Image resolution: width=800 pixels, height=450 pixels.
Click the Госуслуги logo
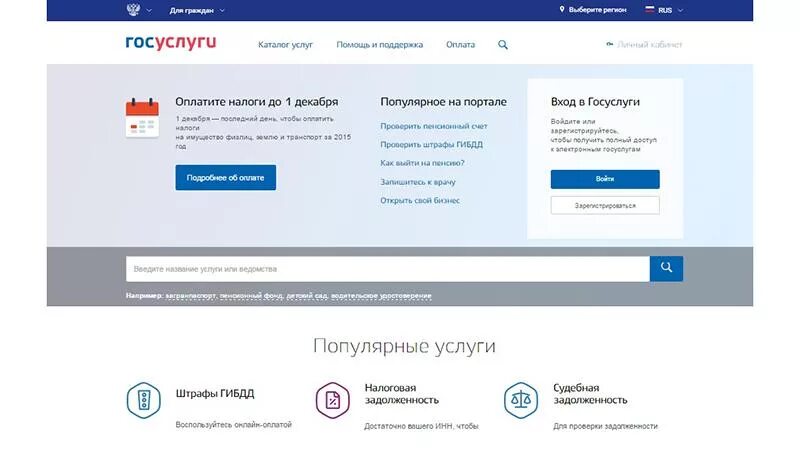click(x=171, y=43)
